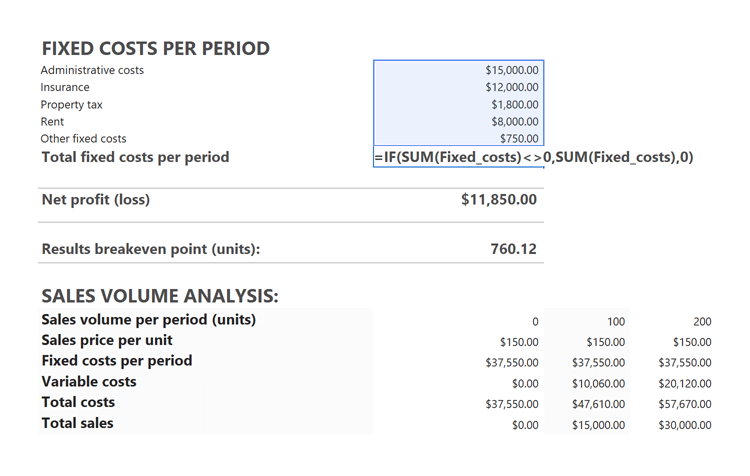
Task: Click the Total fixed costs formula cell
Action: tap(532, 157)
